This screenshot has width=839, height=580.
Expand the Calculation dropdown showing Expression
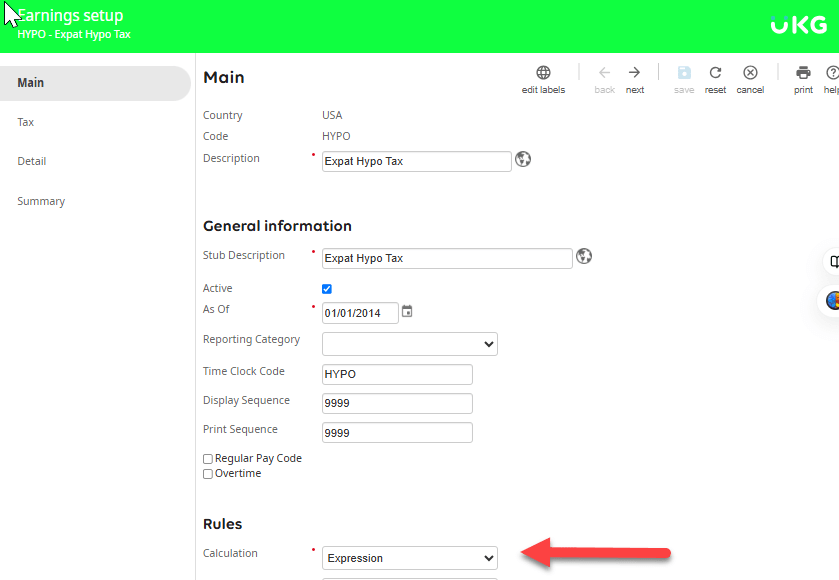click(410, 558)
